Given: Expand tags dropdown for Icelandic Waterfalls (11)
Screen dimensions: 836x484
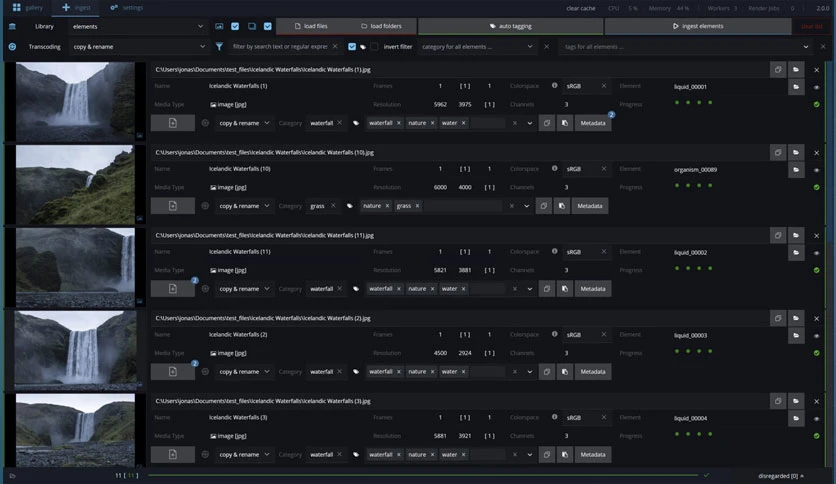Looking at the screenshot, I should 529,289.
